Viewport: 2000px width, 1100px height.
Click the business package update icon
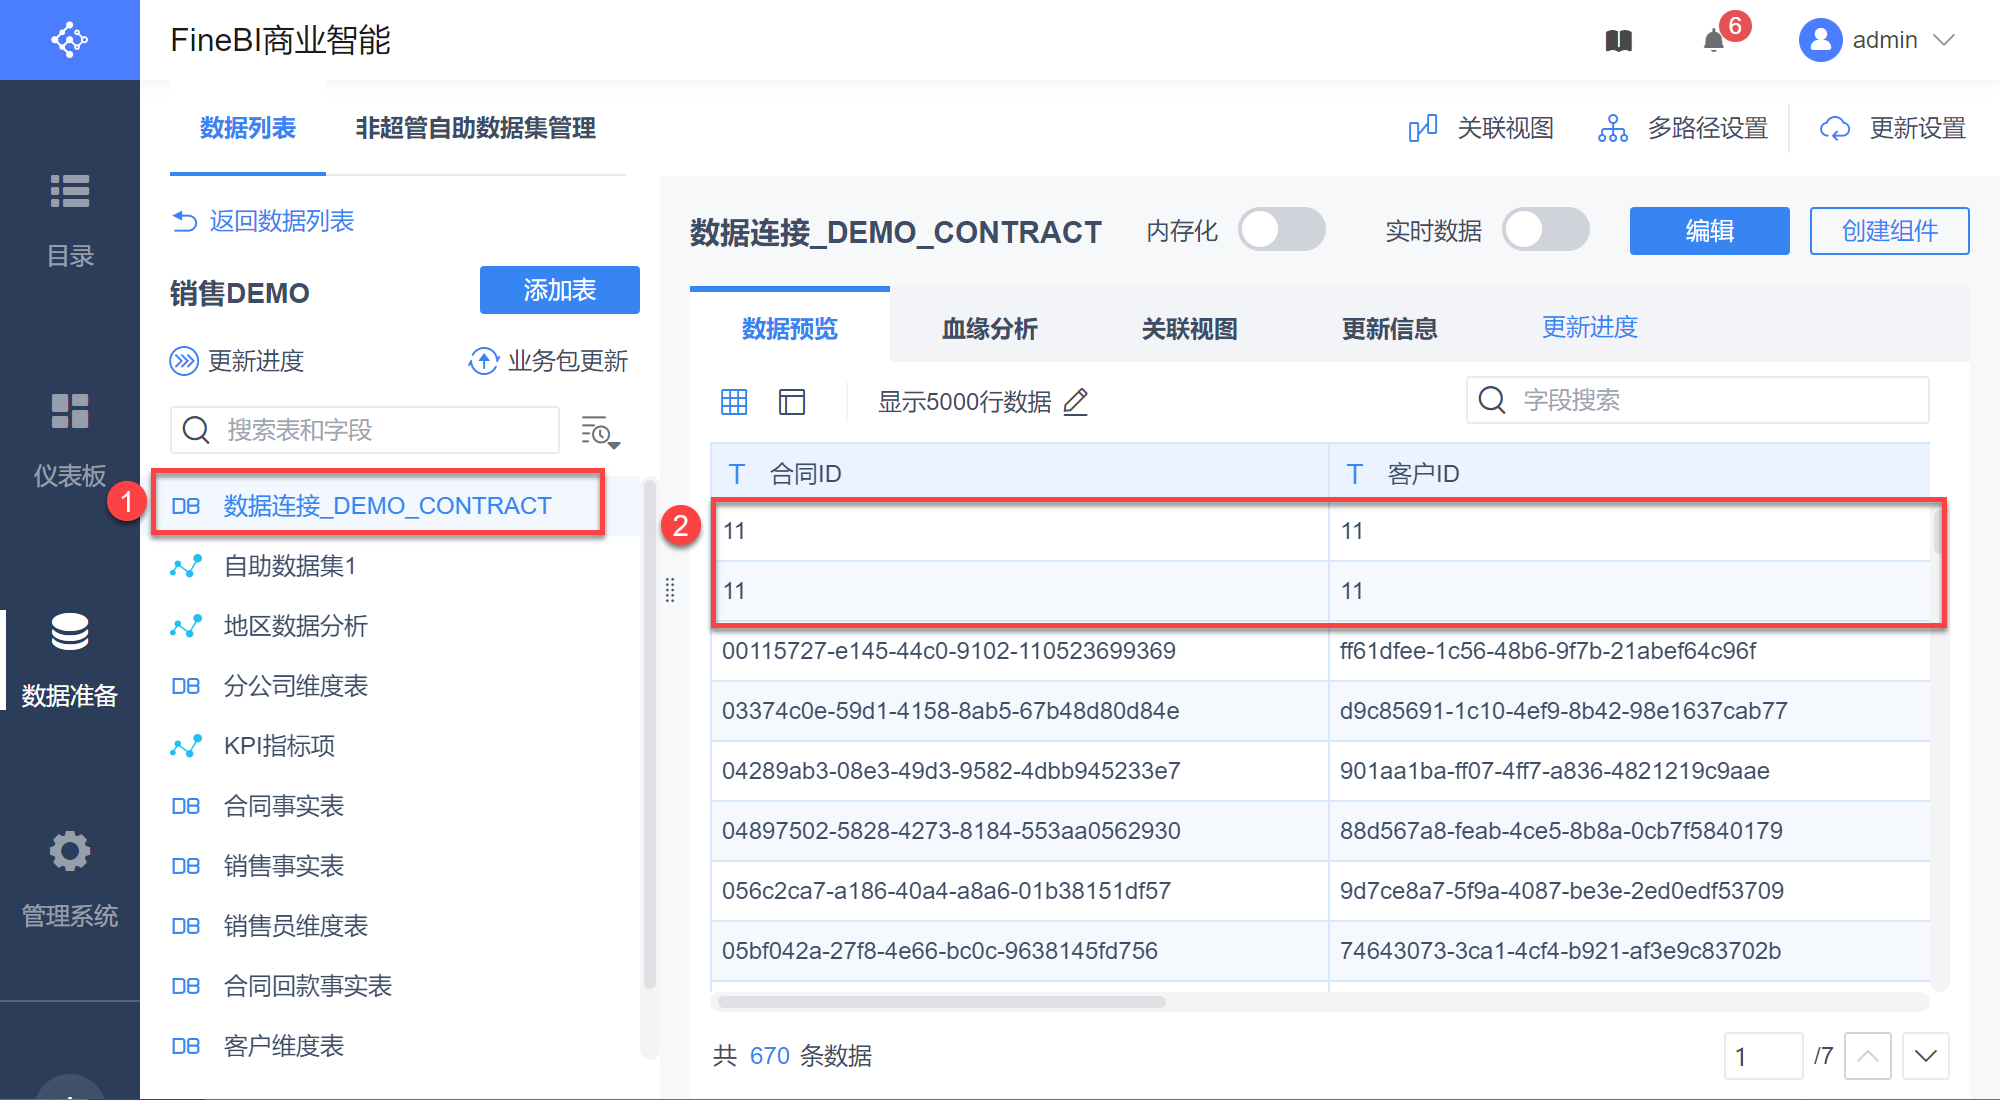tap(484, 361)
